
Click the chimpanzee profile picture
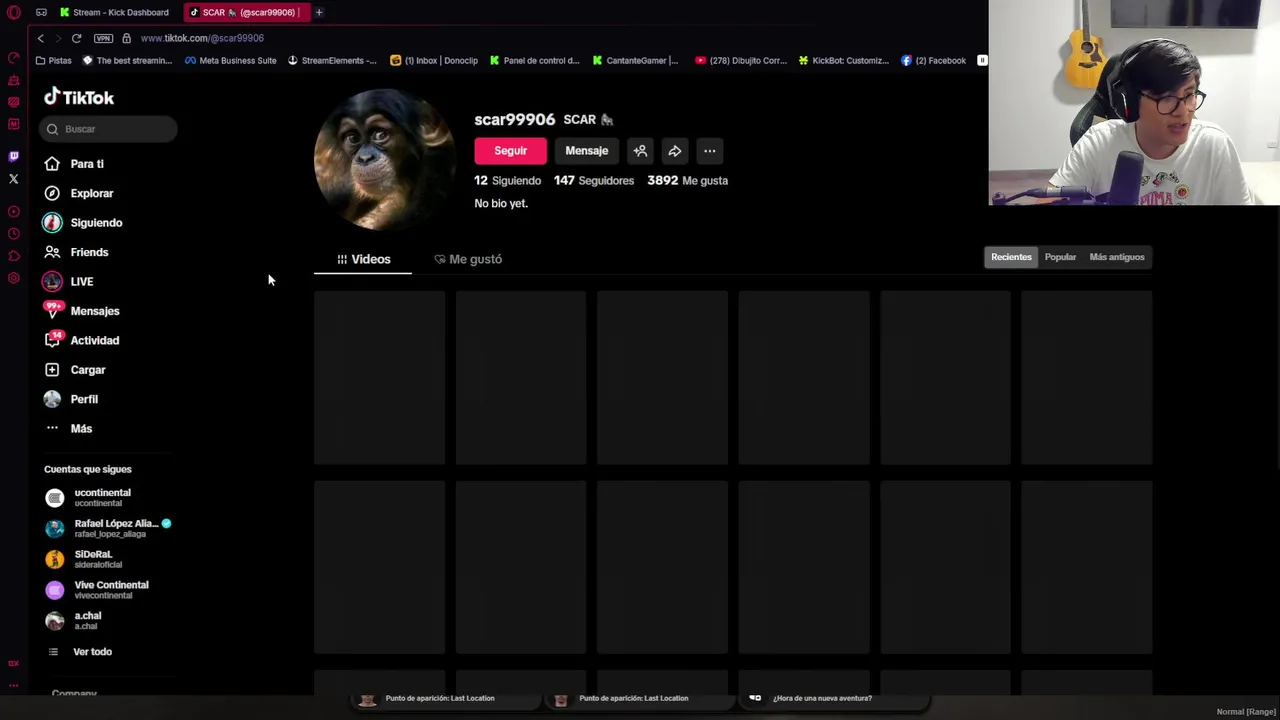pyautogui.click(x=385, y=160)
